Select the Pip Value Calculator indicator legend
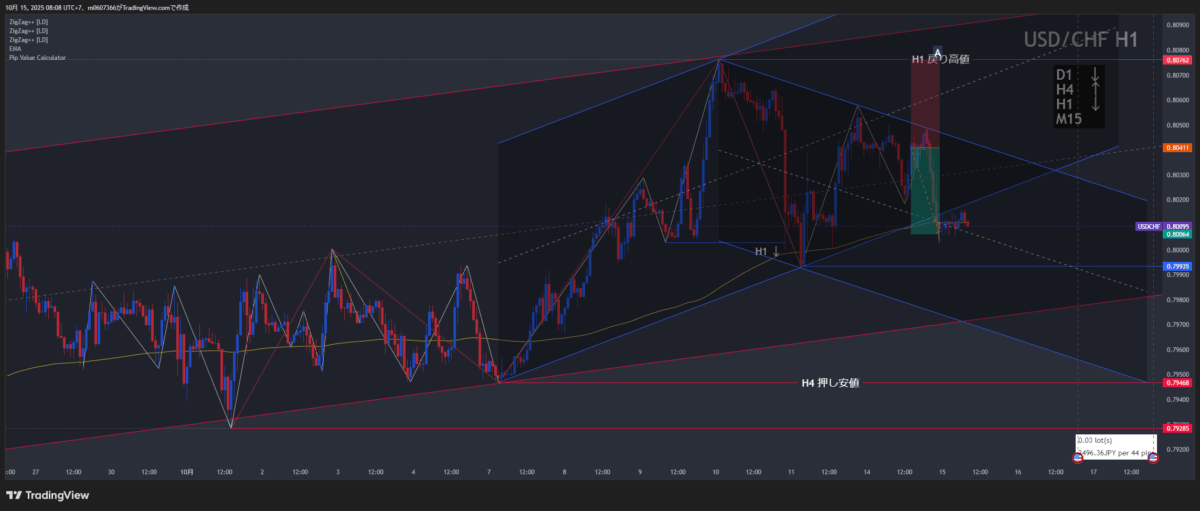The width and height of the screenshot is (1200, 511). tap(36, 58)
